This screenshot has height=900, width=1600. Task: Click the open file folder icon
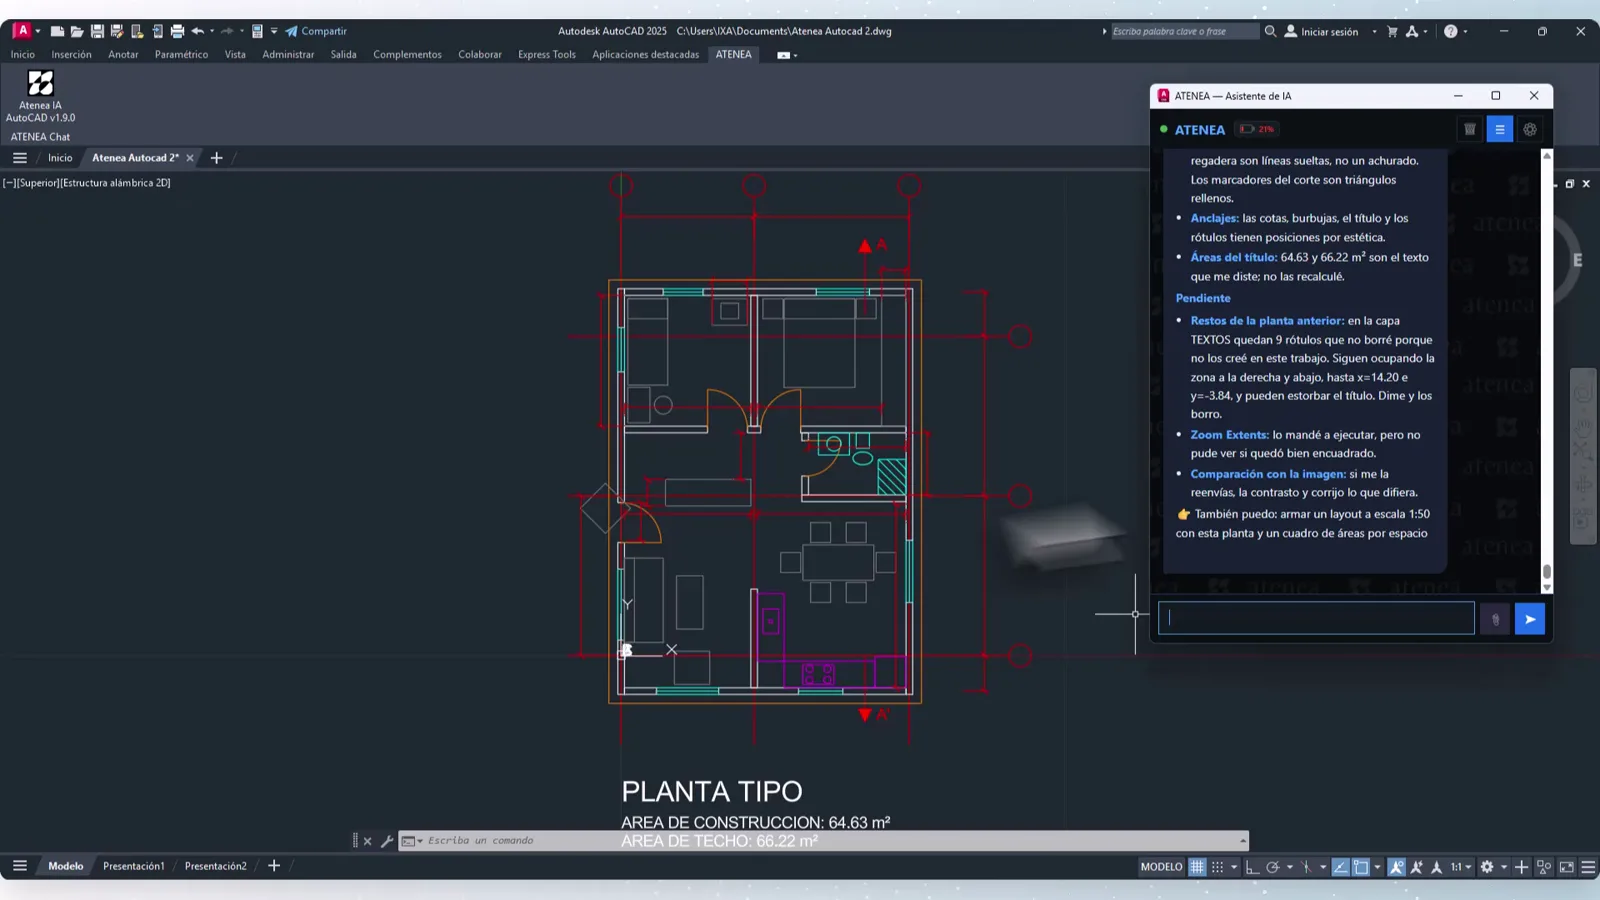point(77,31)
